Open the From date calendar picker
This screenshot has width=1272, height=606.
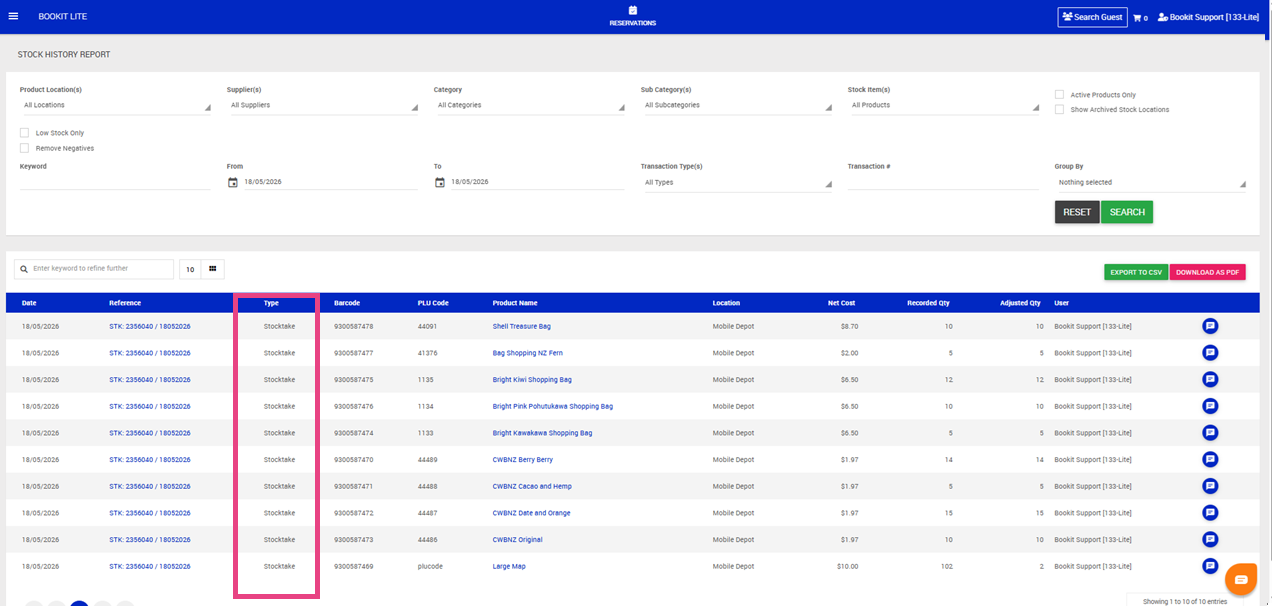(x=233, y=182)
